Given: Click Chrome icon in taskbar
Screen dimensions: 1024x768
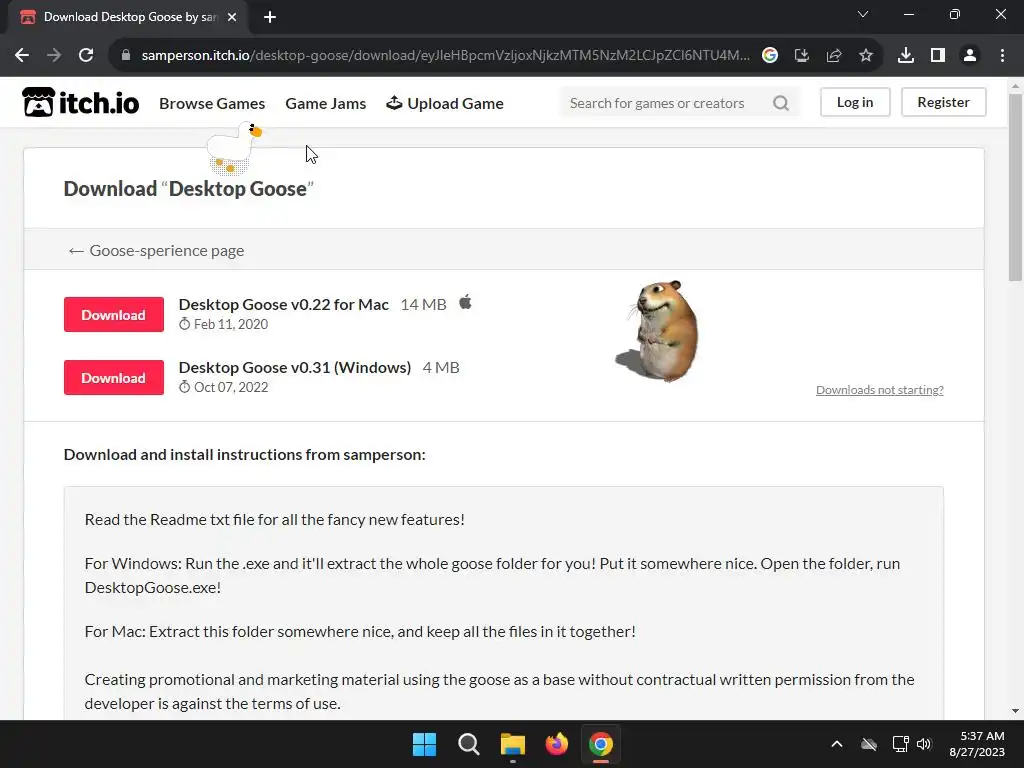Looking at the screenshot, I should (601, 744).
